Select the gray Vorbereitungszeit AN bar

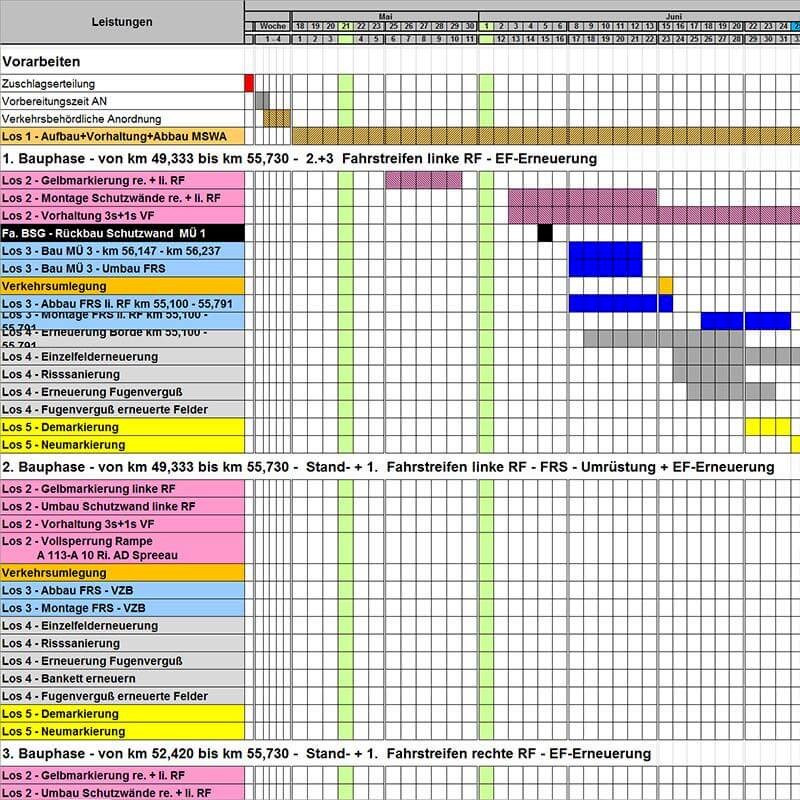coord(262,101)
